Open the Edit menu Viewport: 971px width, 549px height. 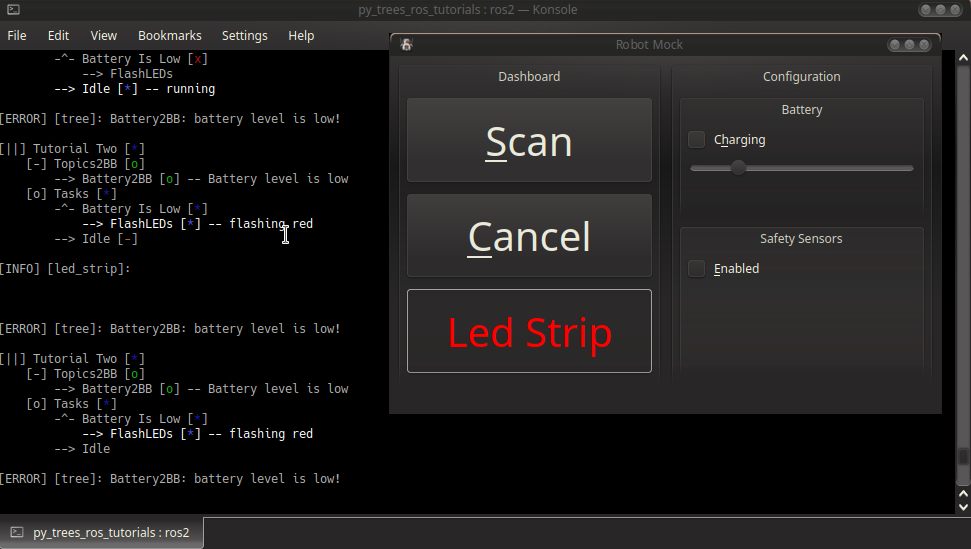point(58,36)
